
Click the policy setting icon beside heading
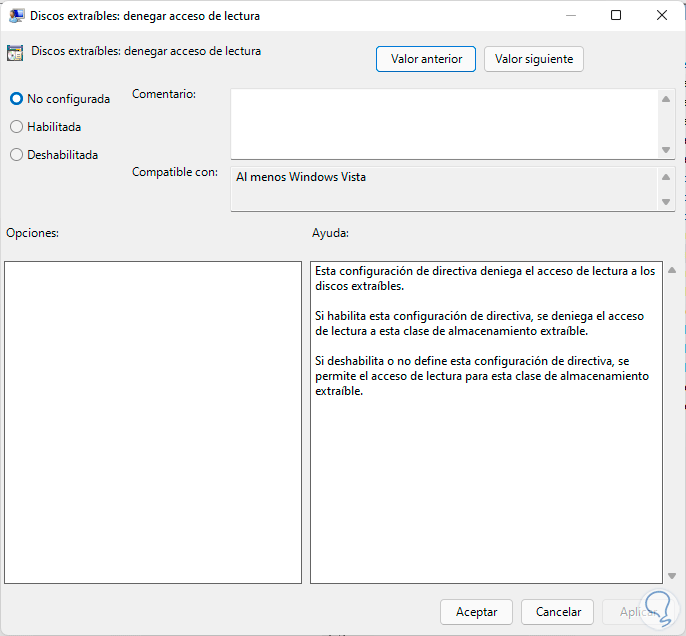tap(15, 53)
